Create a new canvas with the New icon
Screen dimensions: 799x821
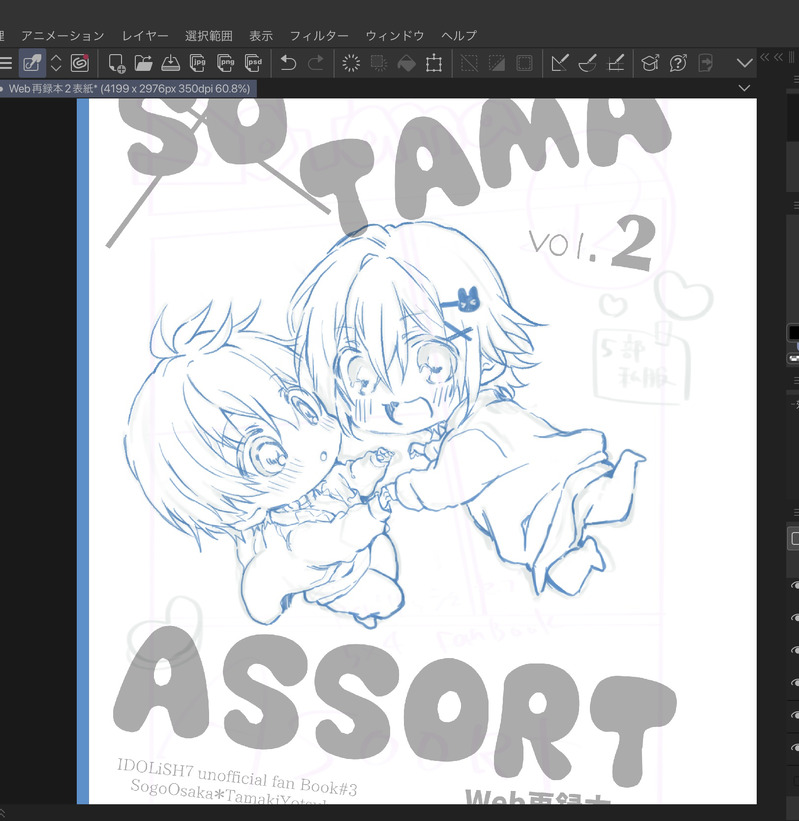[116, 63]
